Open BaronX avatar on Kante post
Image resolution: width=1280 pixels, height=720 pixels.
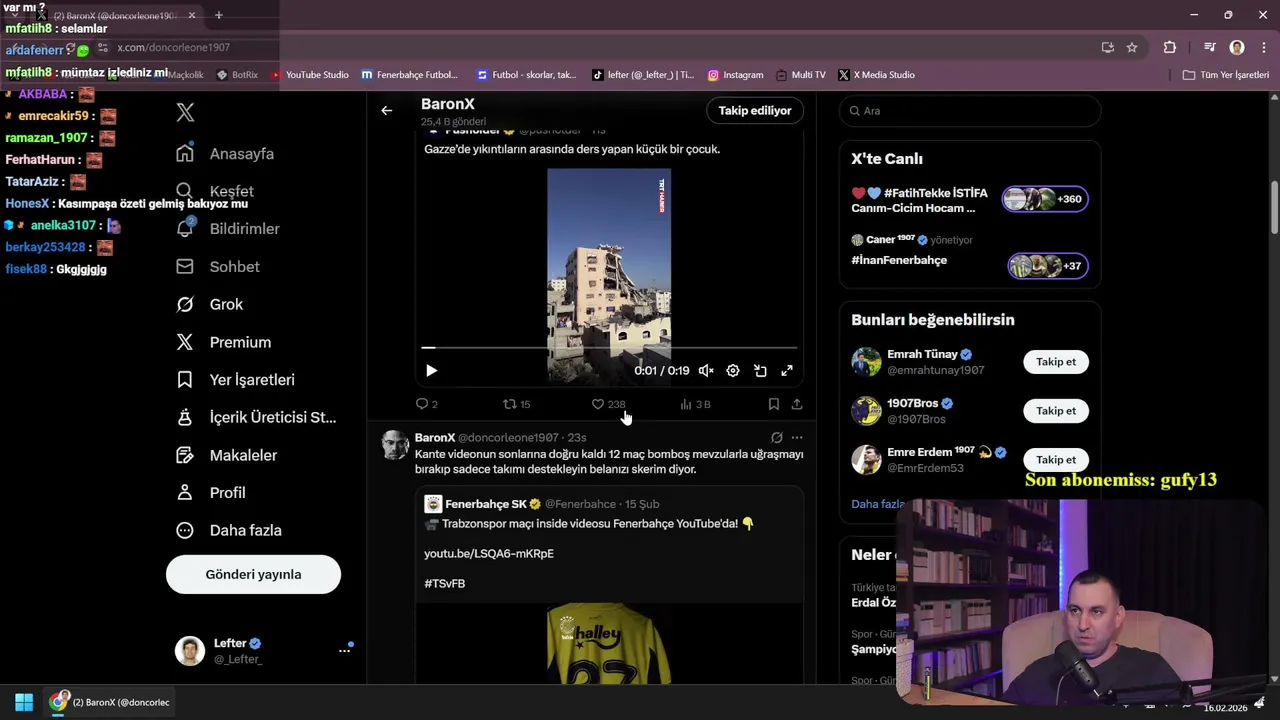pyautogui.click(x=395, y=445)
